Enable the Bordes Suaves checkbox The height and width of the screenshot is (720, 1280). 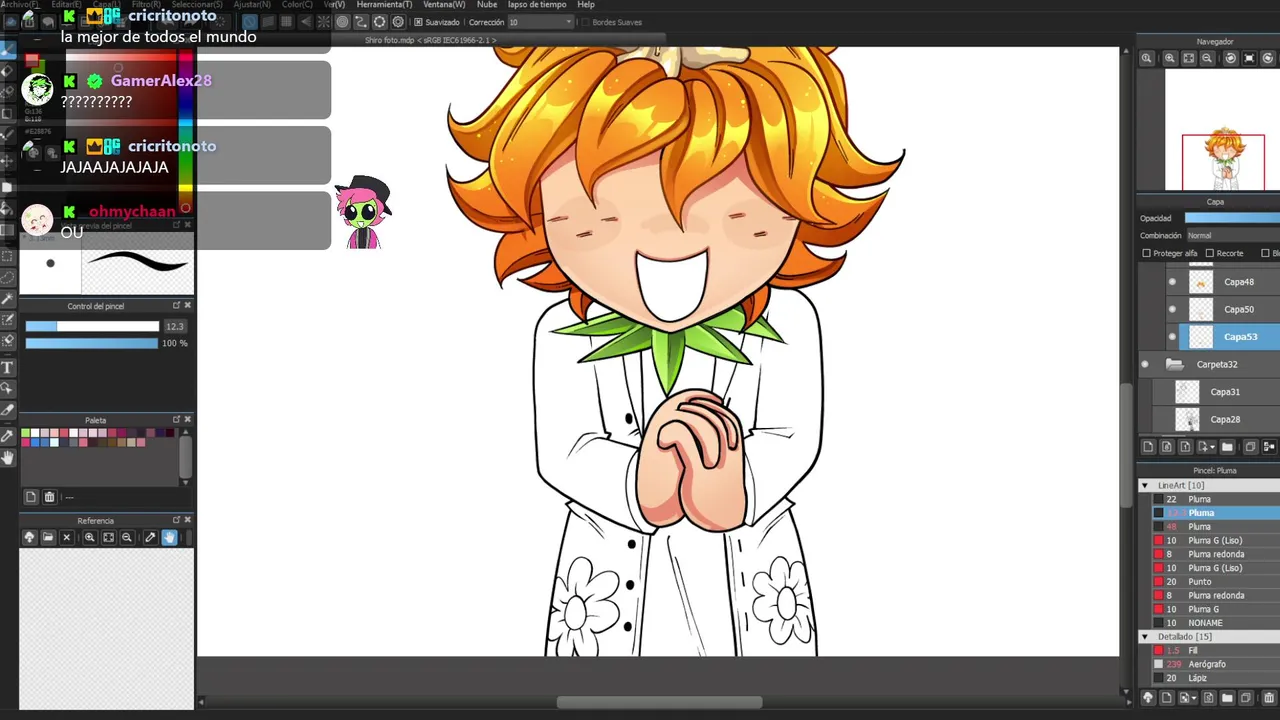pyautogui.click(x=585, y=22)
